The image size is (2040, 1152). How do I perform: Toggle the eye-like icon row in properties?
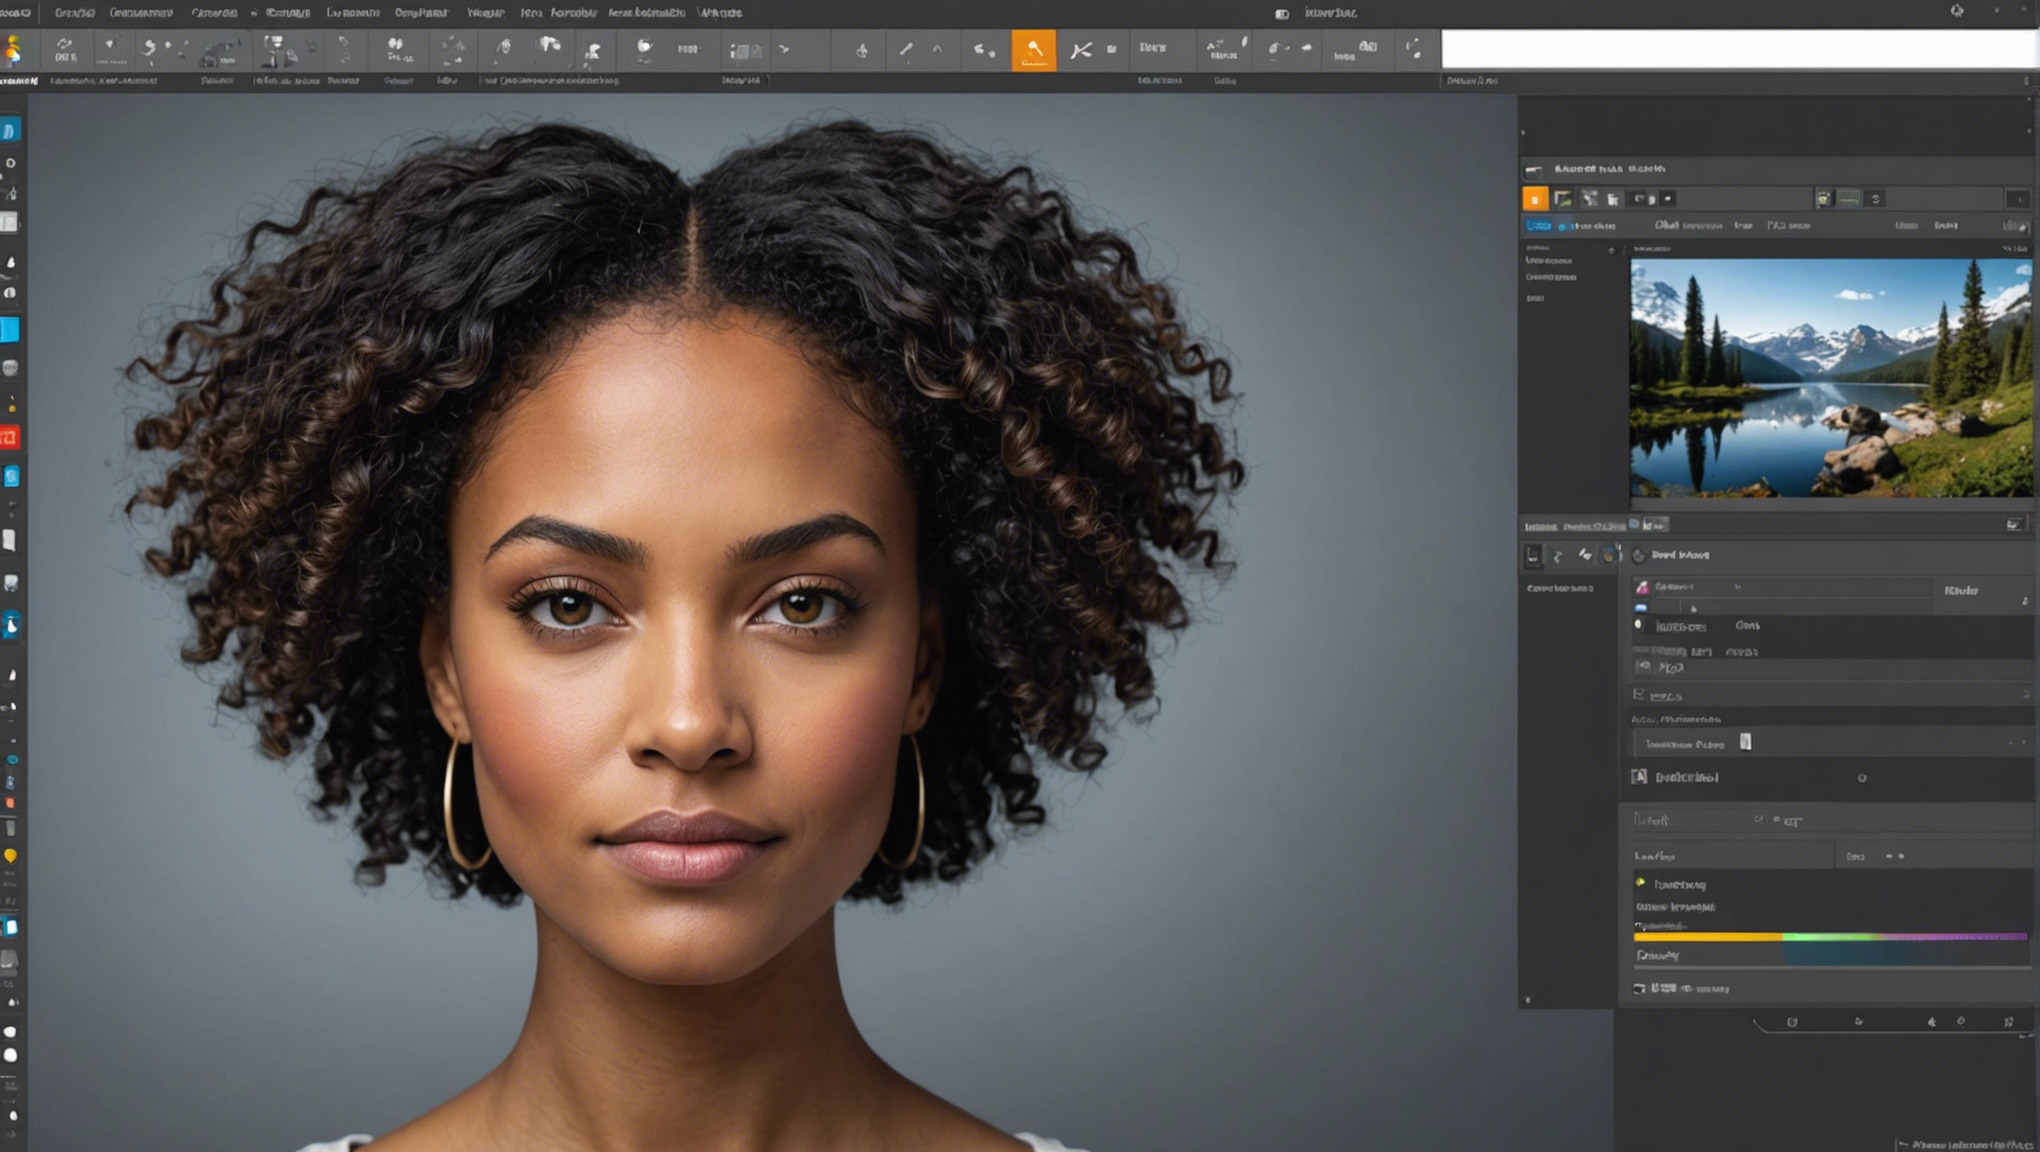coord(1643,666)
